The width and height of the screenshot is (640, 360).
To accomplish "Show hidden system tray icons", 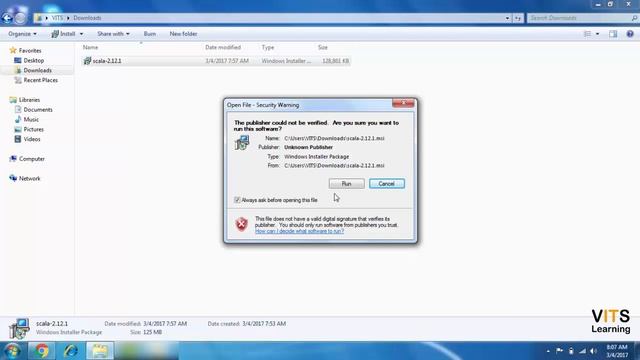I will (548, 351).
